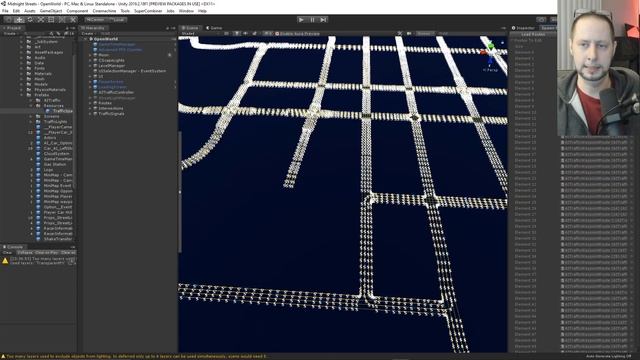
Task: Select UISelectionManager - EventSystem object
Action: 132,71
